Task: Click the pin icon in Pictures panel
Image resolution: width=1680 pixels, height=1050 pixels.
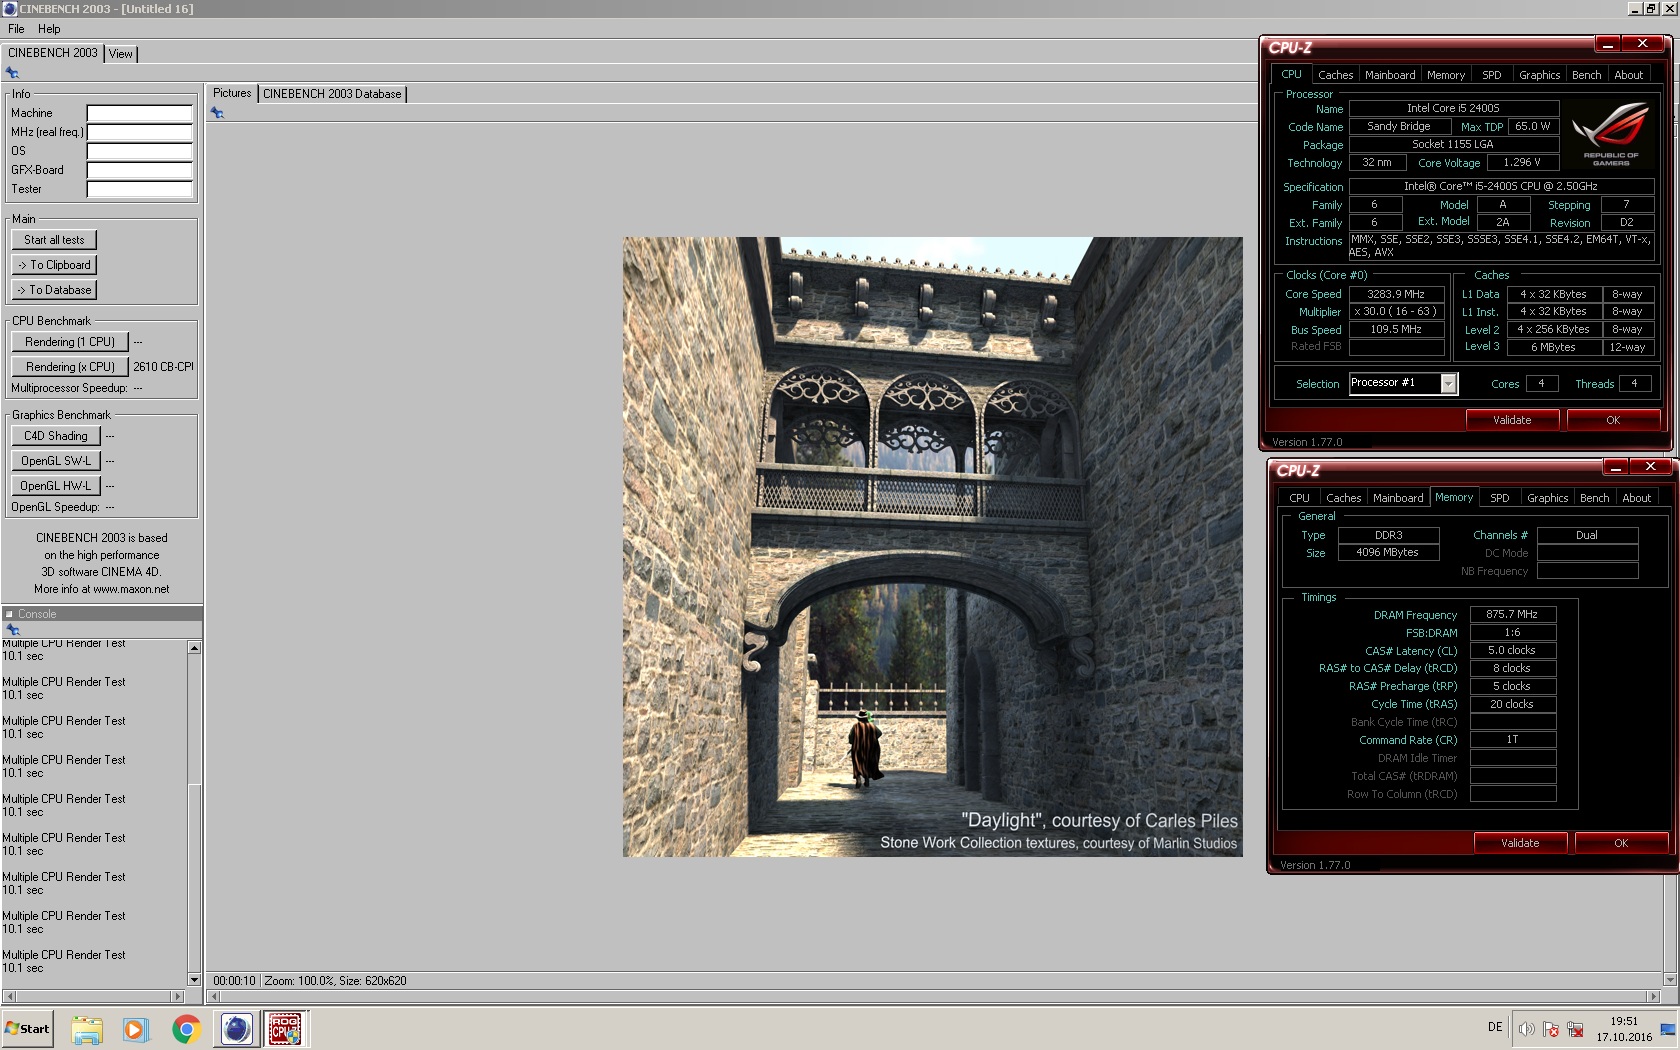Action: (217, 113)
